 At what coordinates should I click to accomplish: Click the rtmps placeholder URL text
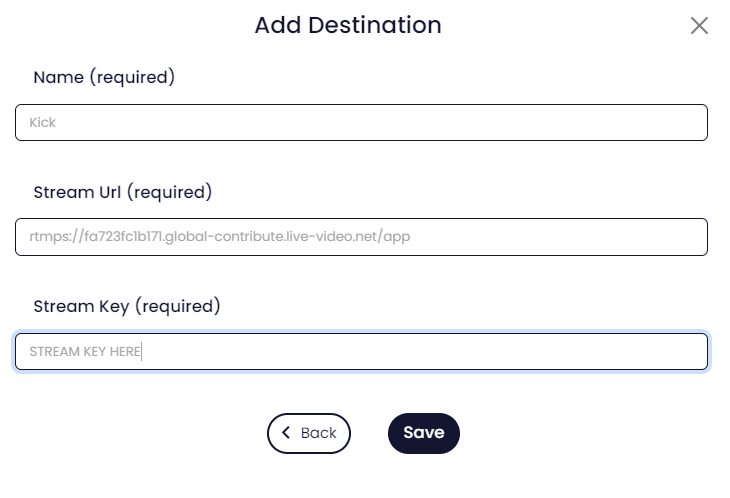220,237
